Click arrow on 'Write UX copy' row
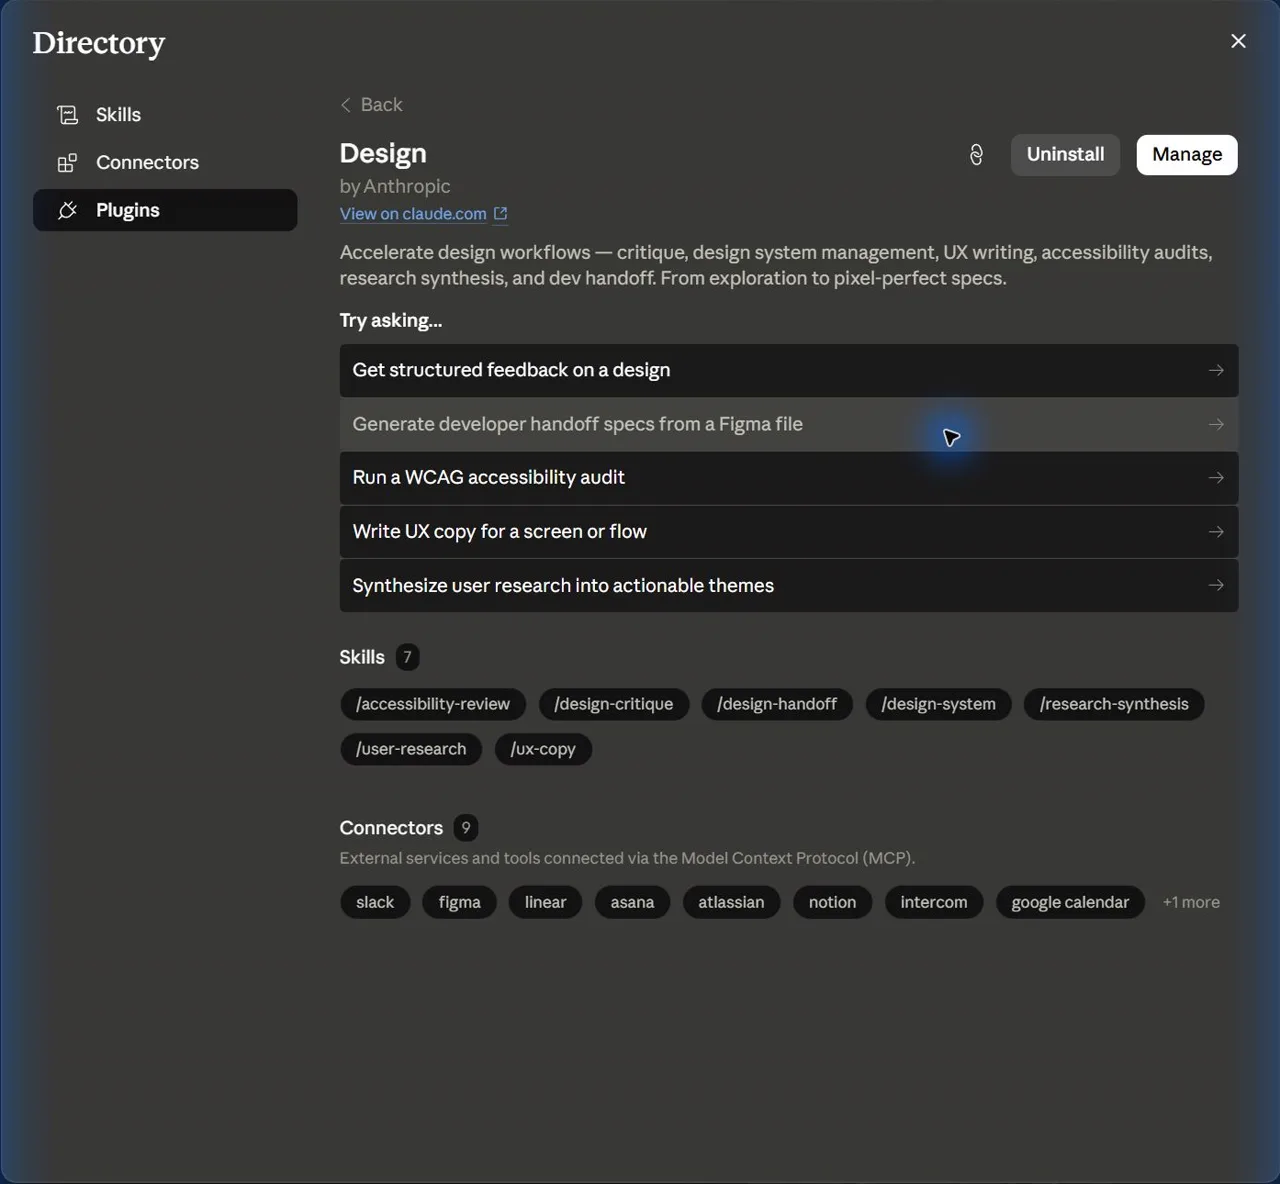This screenshot has height=1184, width=1280. click(x=1216, y=532)
